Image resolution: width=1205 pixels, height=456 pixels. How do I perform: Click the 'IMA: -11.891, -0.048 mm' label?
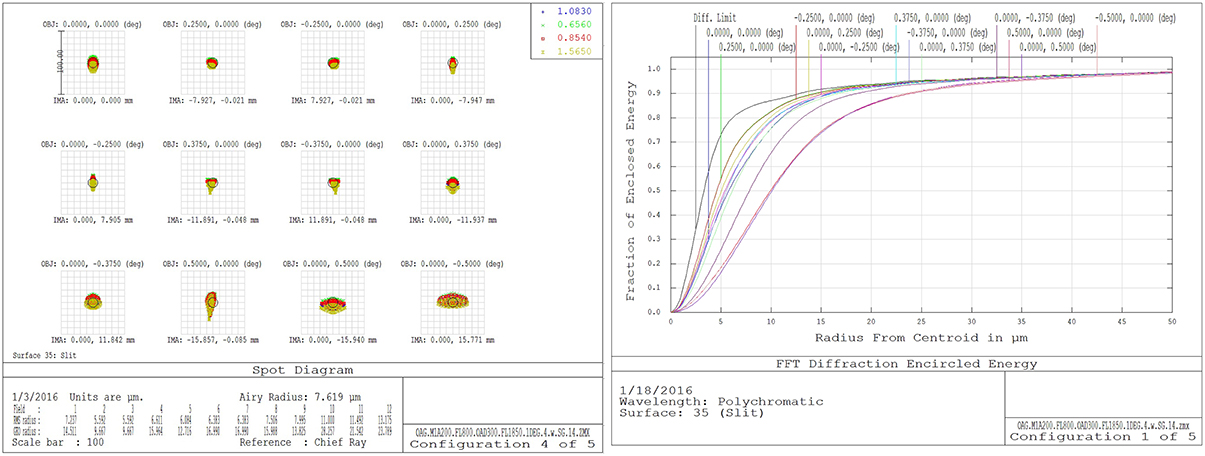coord(212,219)
